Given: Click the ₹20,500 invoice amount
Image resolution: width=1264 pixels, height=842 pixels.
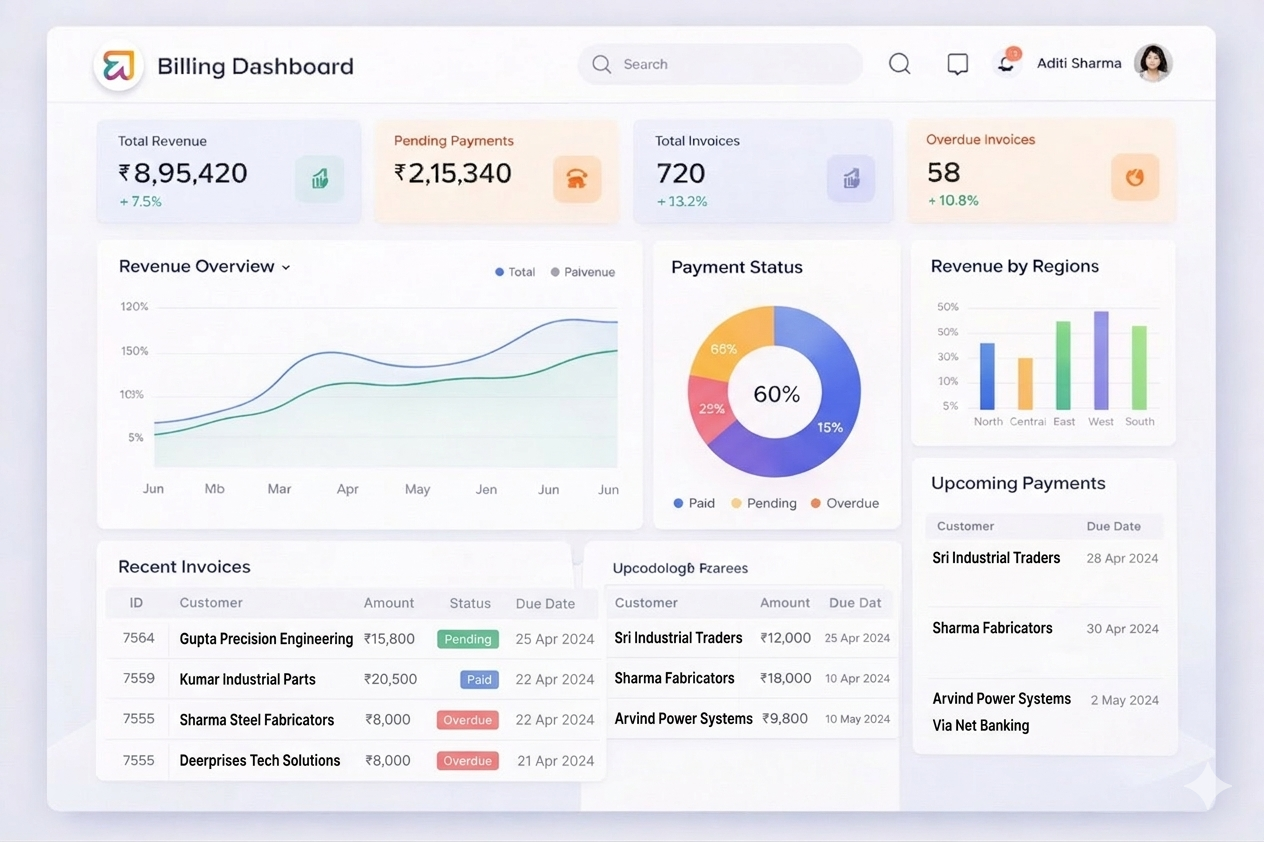Looking at the screenshot, I should click(390, 679).
